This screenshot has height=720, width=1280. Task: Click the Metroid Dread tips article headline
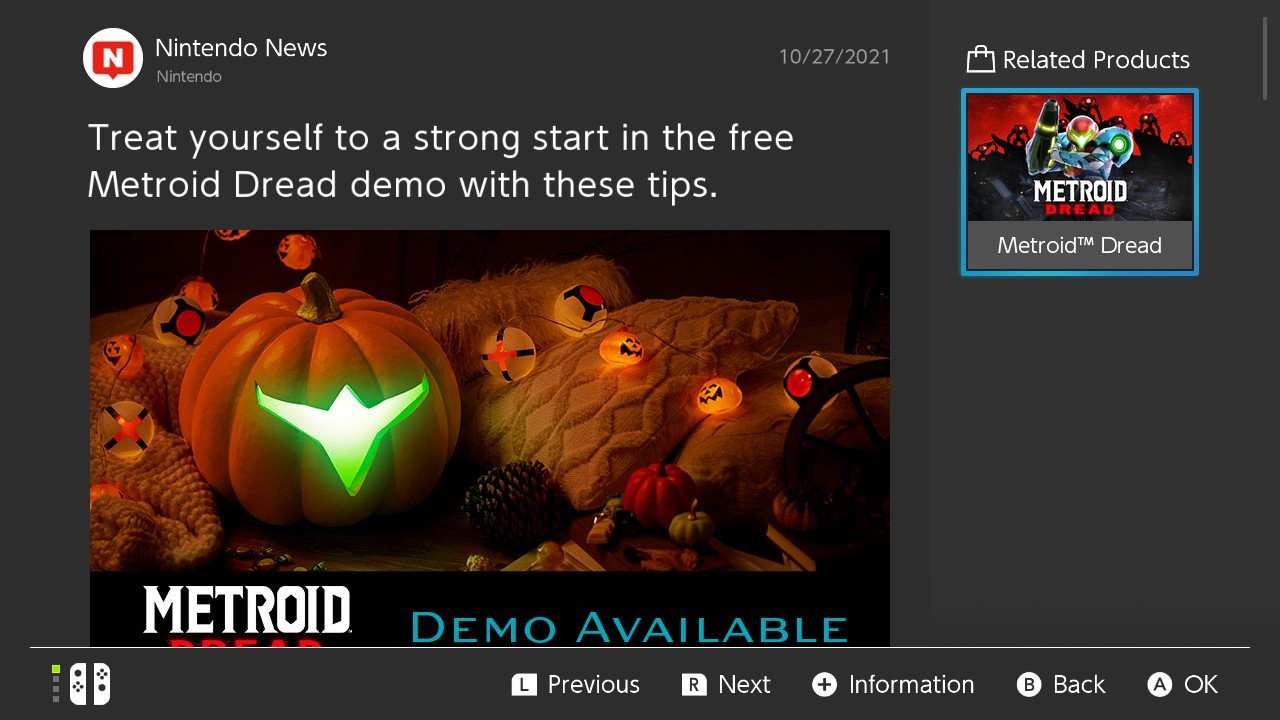[x=441, y=160]
